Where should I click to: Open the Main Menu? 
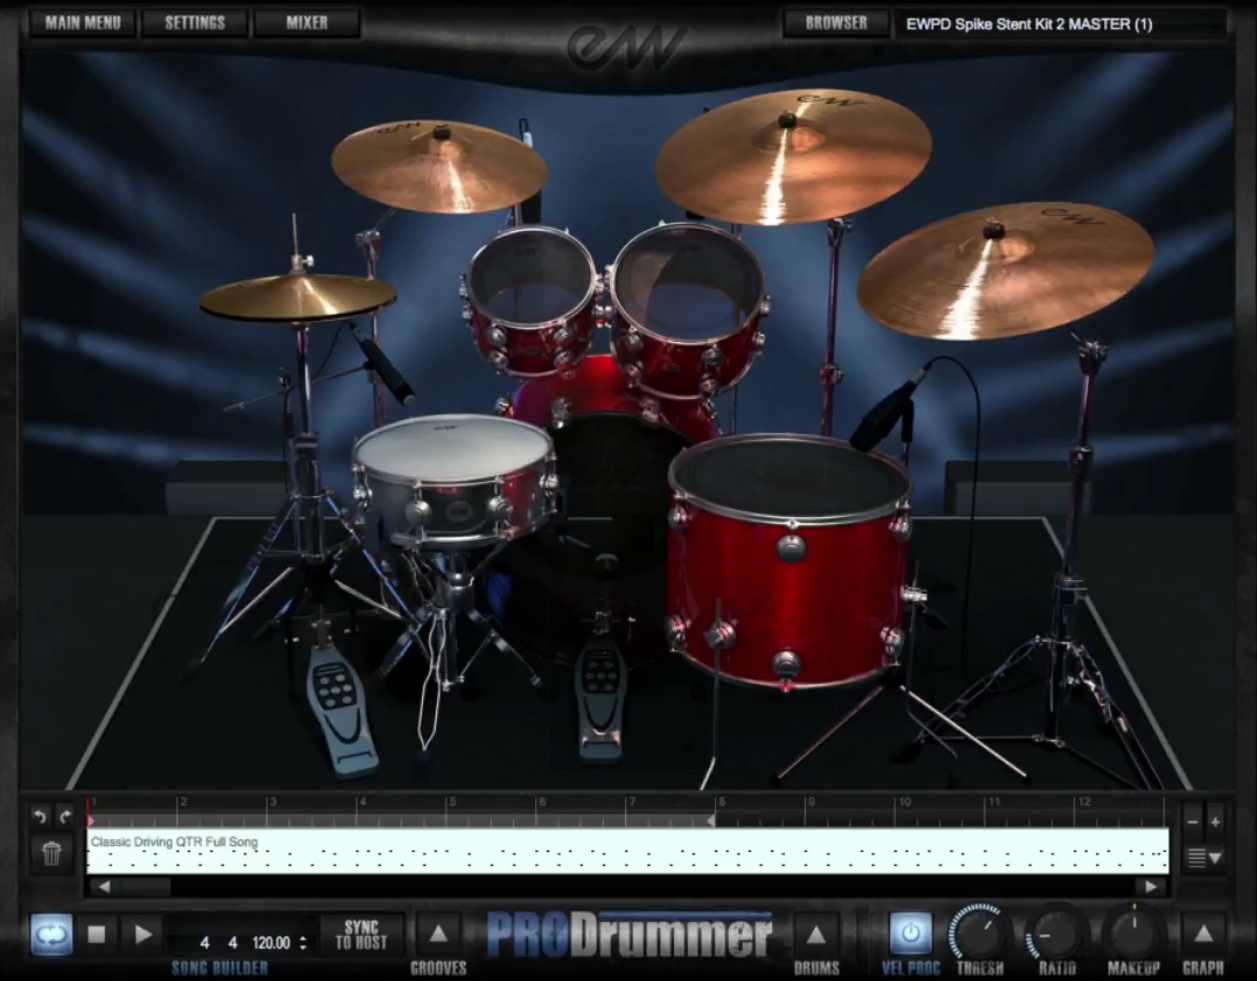pyautogui.click(x=83, y=22)
